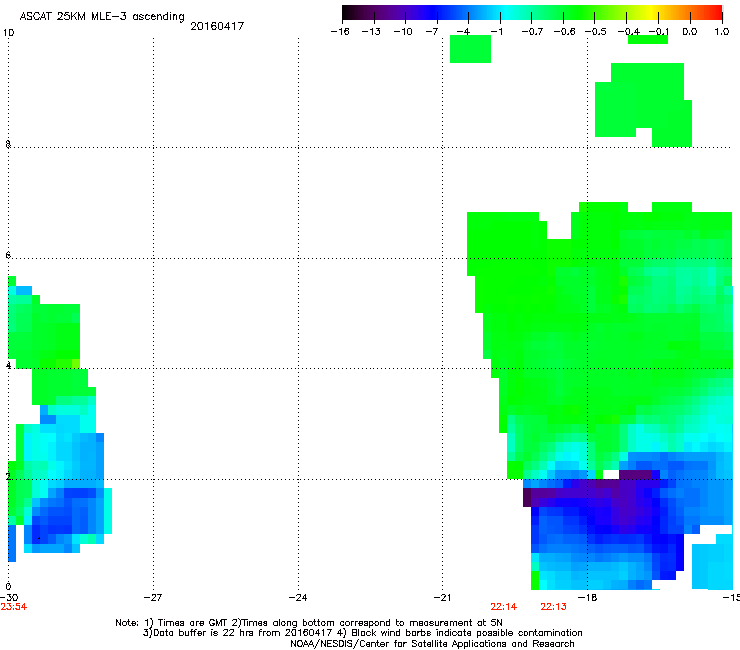Click the colorbar label -1
Image resolution: width=740 pixels, height=650 pixels.
[x=496, y=32]
